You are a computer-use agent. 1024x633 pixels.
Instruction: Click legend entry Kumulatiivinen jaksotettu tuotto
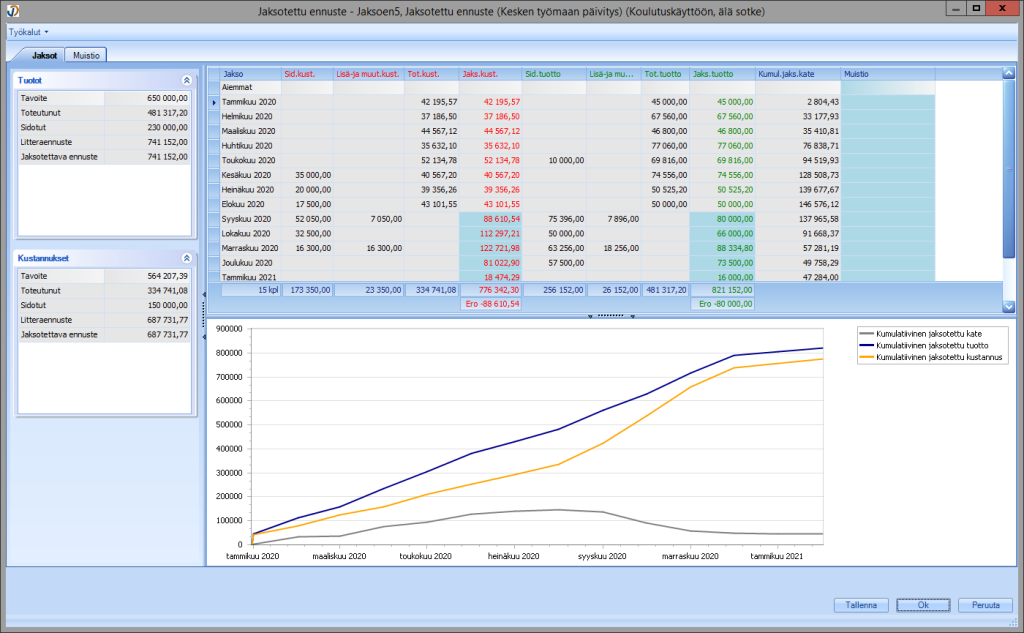coord(924,346)
